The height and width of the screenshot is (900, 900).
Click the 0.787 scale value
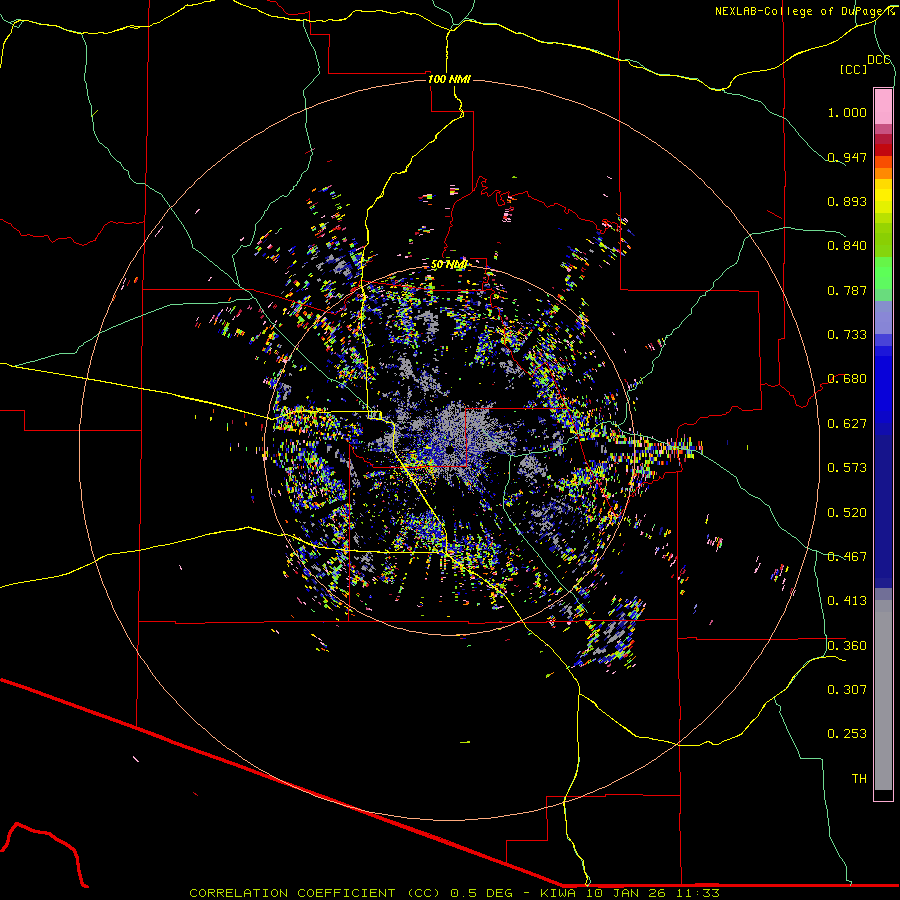847,290
